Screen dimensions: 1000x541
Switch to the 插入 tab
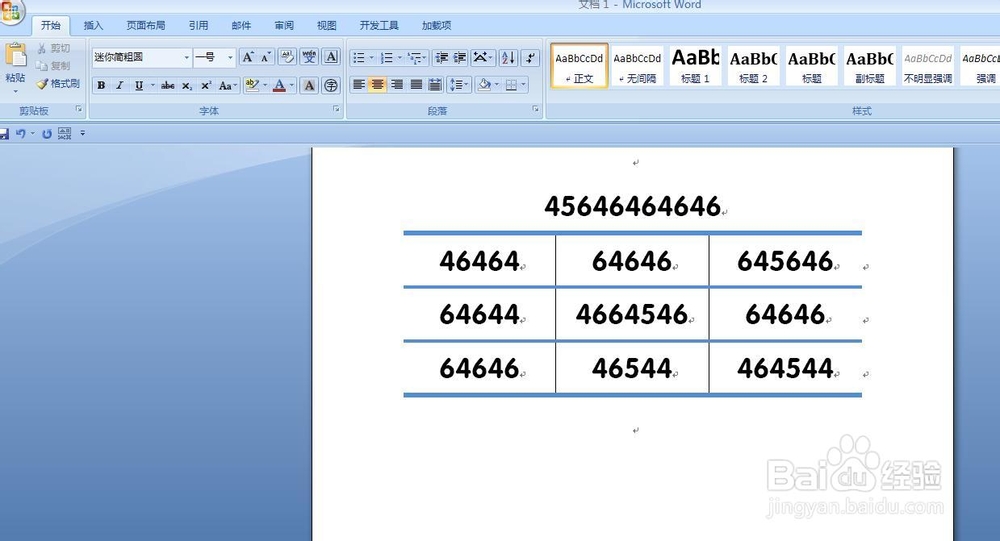93,26
